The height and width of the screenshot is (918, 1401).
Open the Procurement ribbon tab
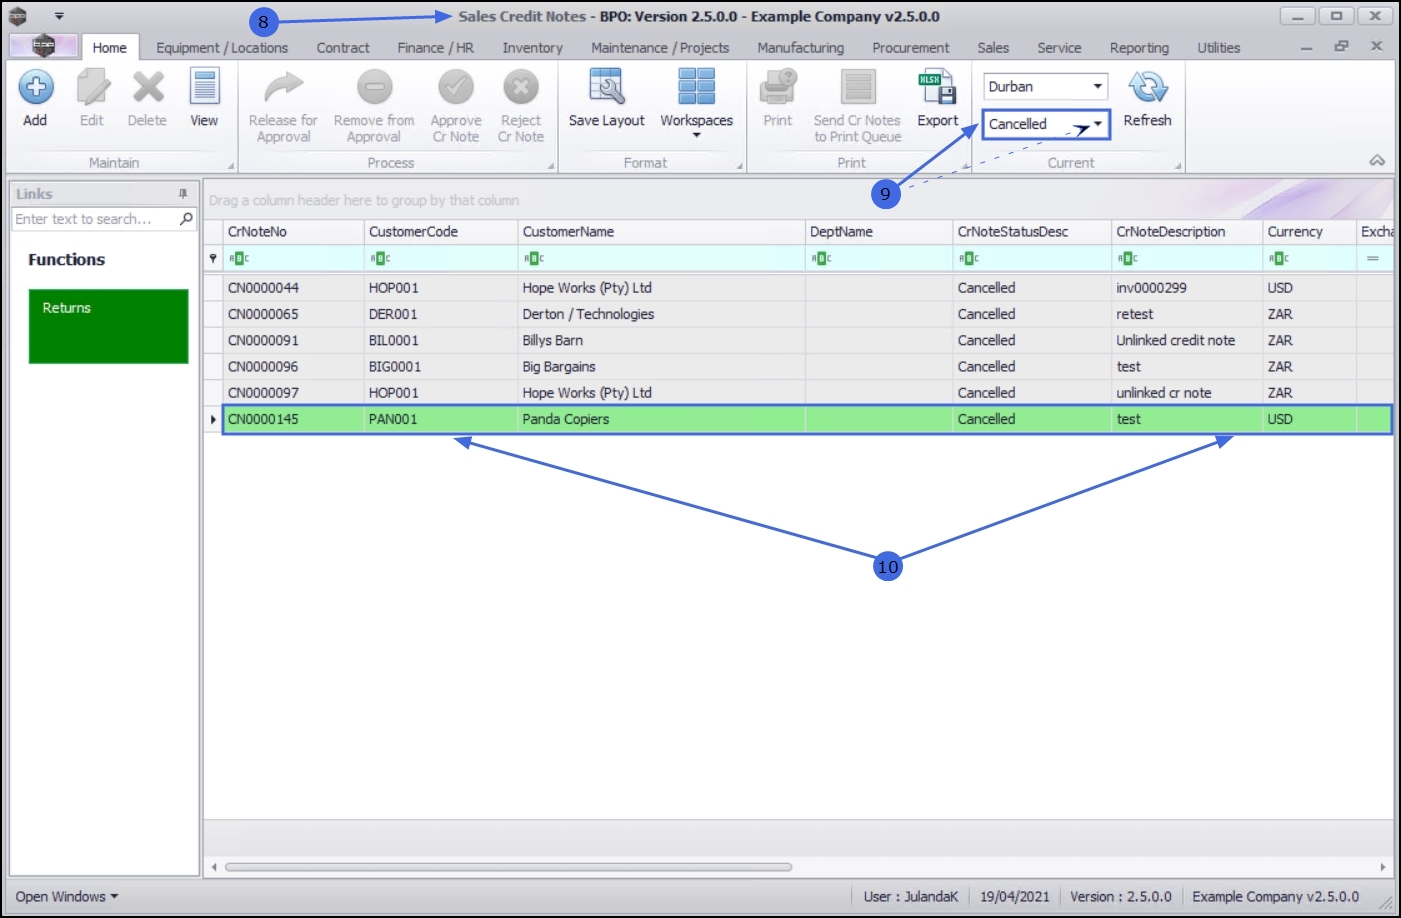point(911,48)
